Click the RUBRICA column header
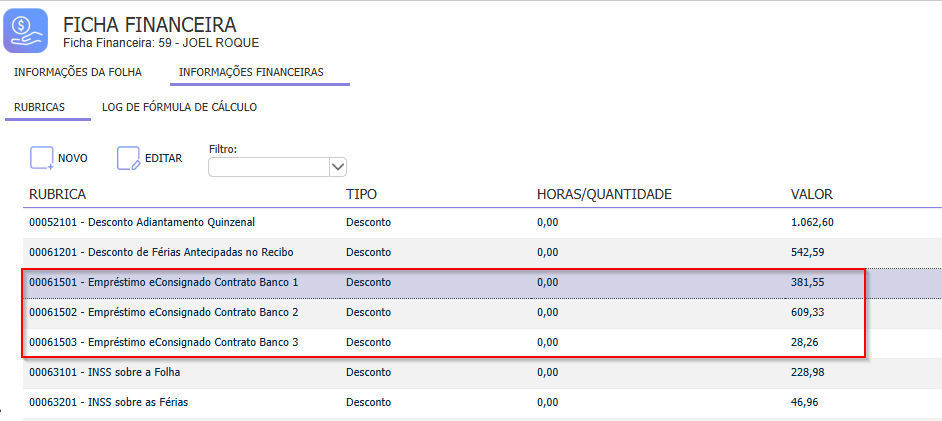Image resolution: width=942 pixels, height=421 pixels. (x=58, y=194)
